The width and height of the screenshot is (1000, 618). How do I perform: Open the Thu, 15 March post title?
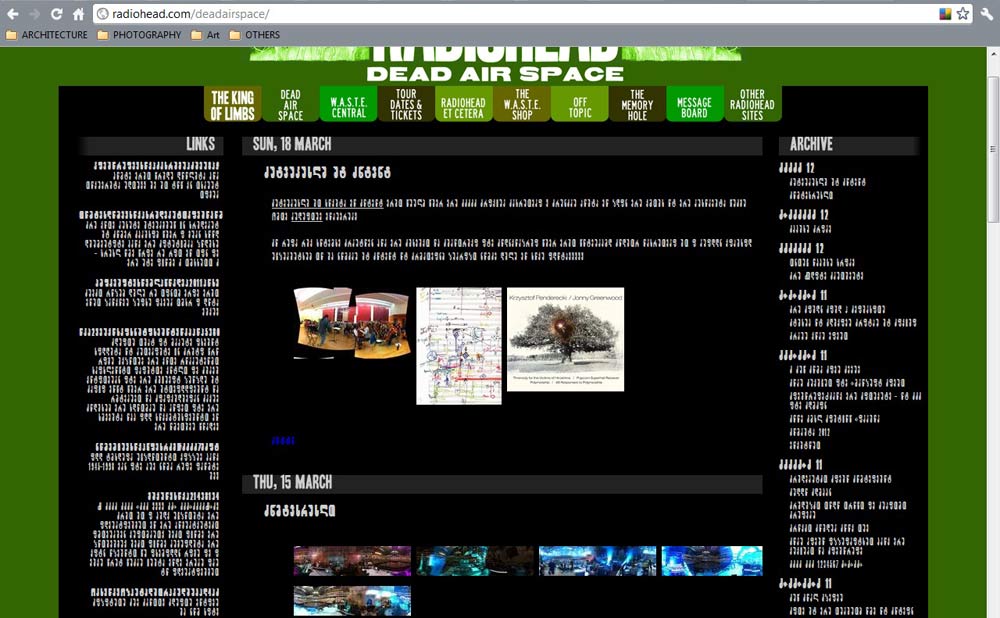click(300, 511)
